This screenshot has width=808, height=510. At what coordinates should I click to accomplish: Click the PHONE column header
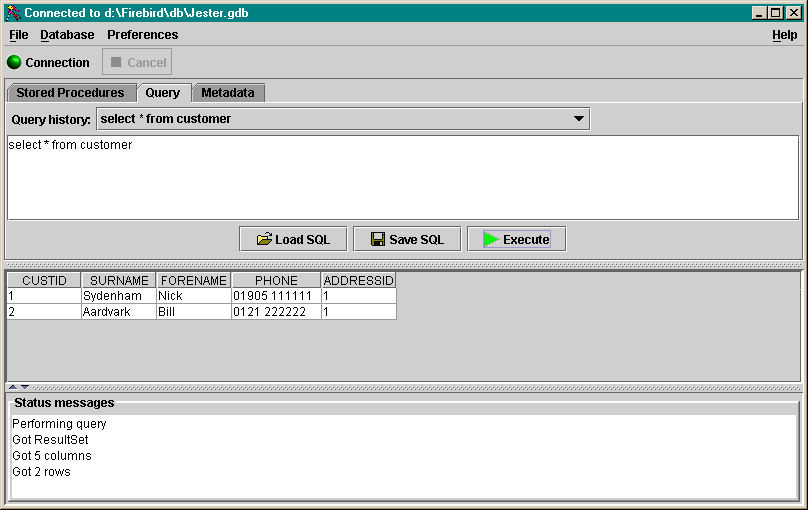click(x=276, y=281)
